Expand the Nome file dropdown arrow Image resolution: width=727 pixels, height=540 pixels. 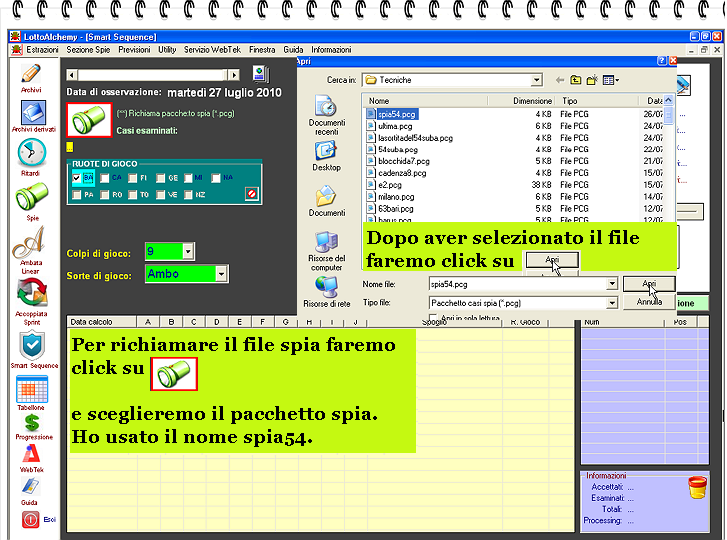click(x=612, y=284)
